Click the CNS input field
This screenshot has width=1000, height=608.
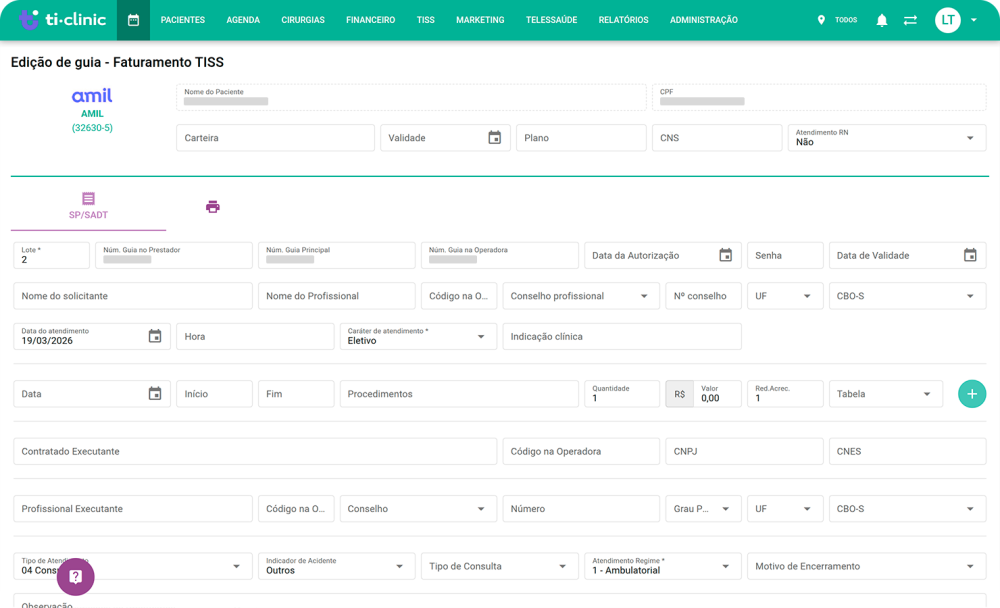pyautogui.click(x=717, y=138)
